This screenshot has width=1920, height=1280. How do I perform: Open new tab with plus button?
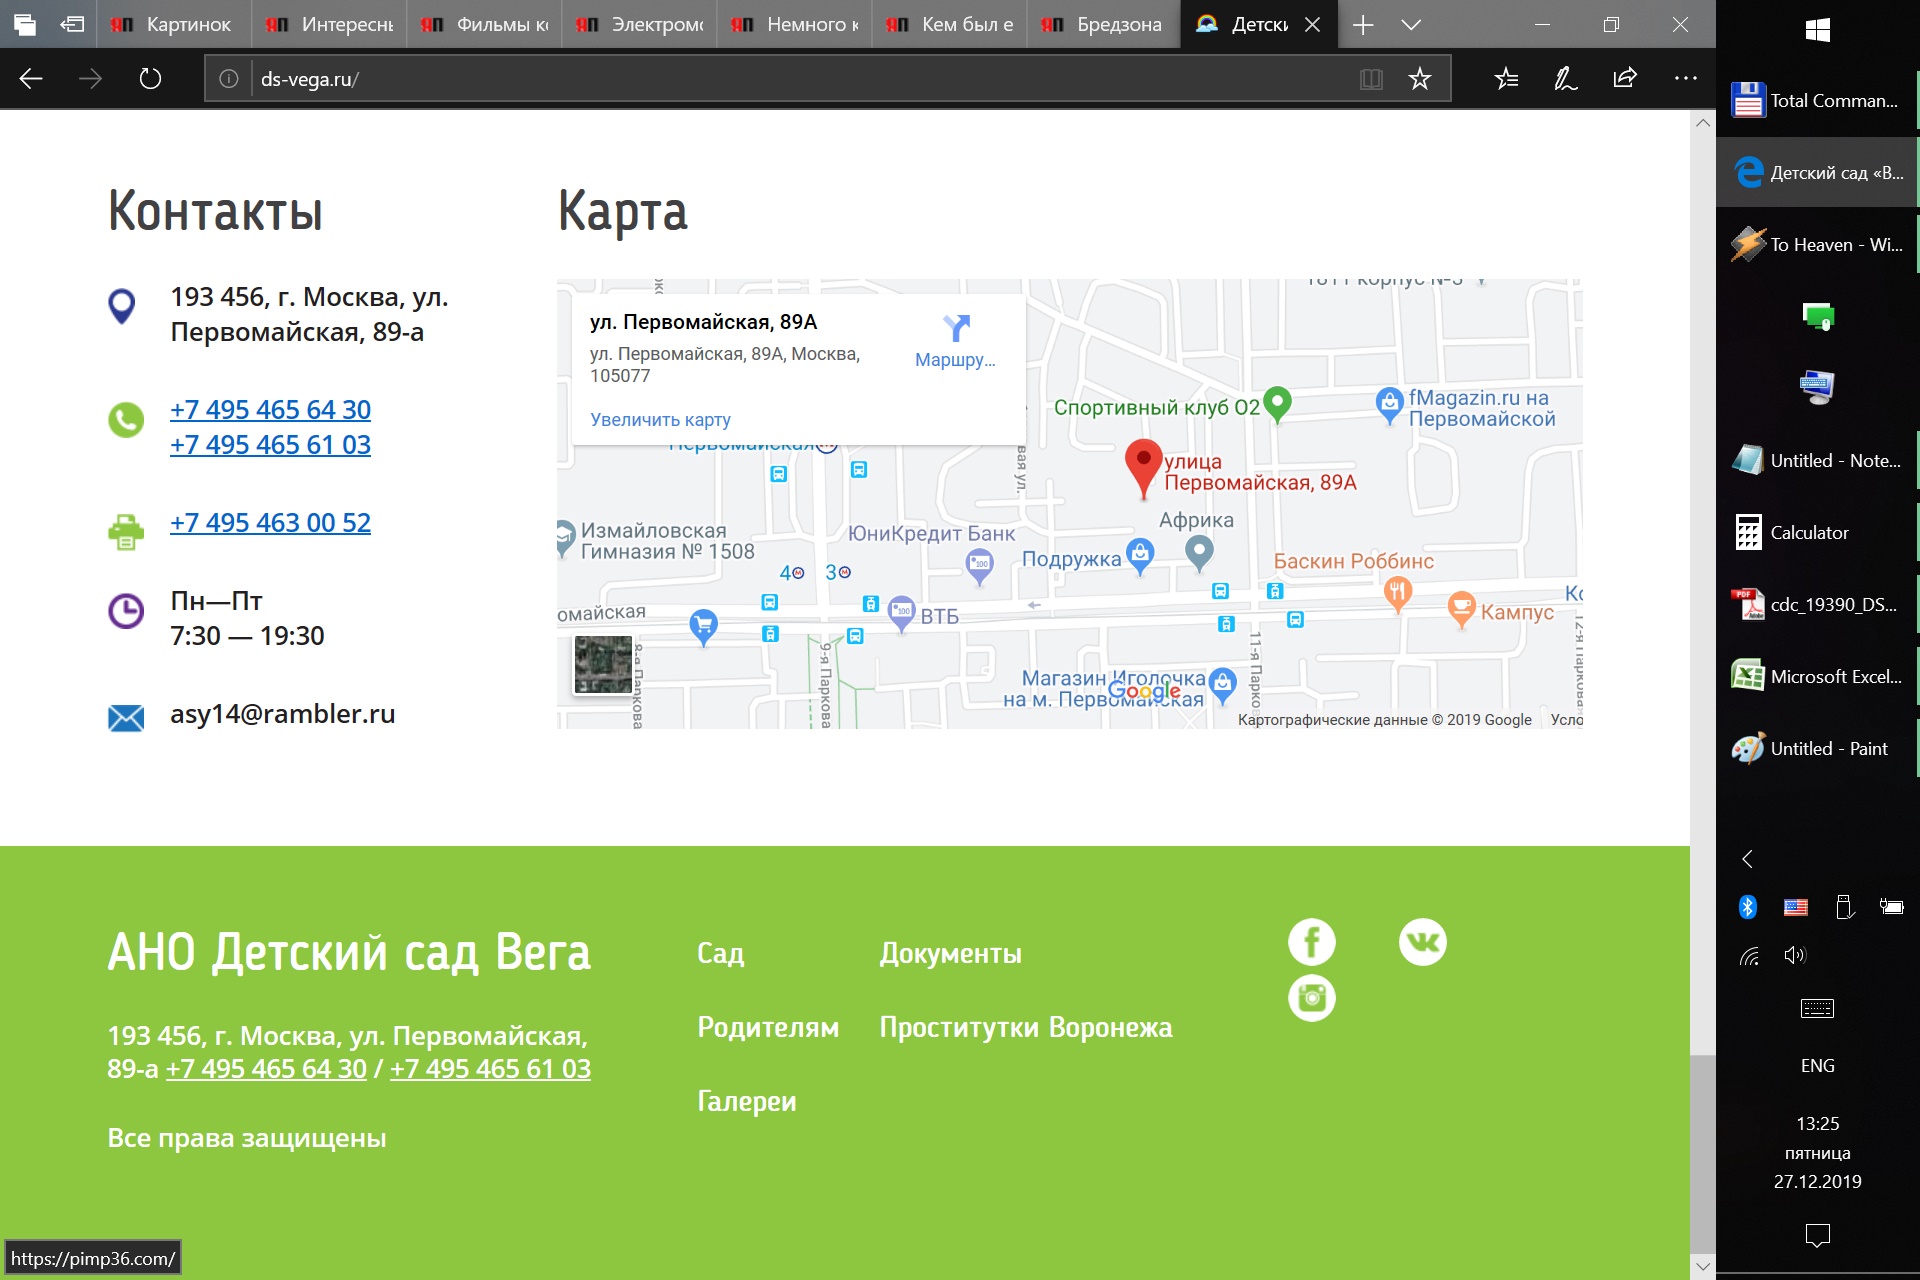click(1362, 25)
